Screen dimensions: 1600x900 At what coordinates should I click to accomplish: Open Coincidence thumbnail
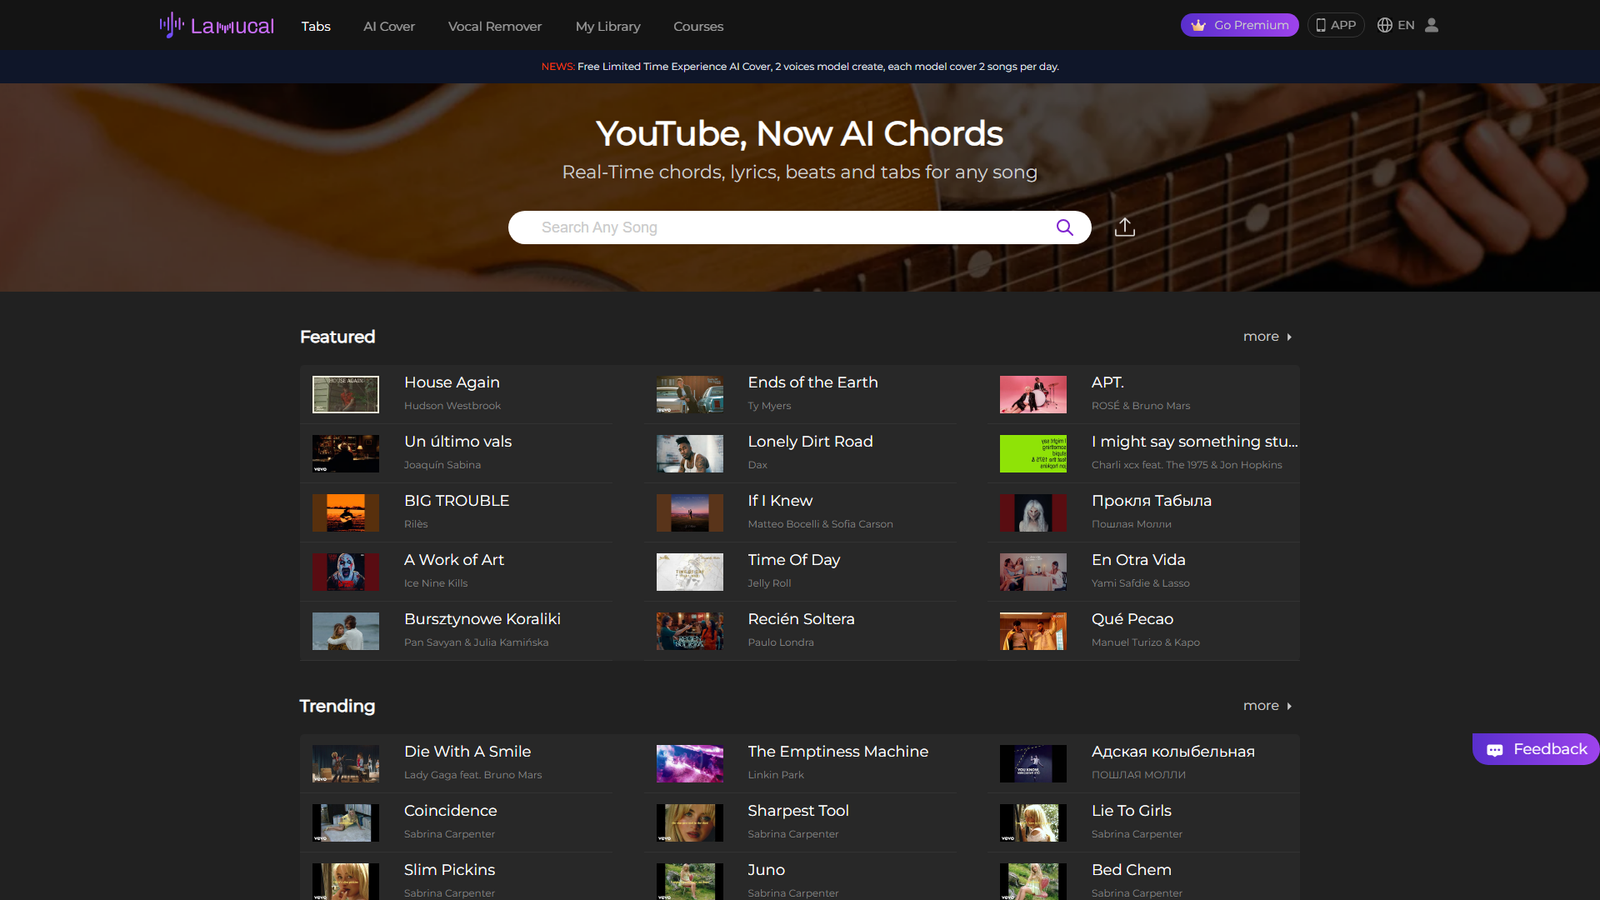pyautogui.click(x=346, y=822)
